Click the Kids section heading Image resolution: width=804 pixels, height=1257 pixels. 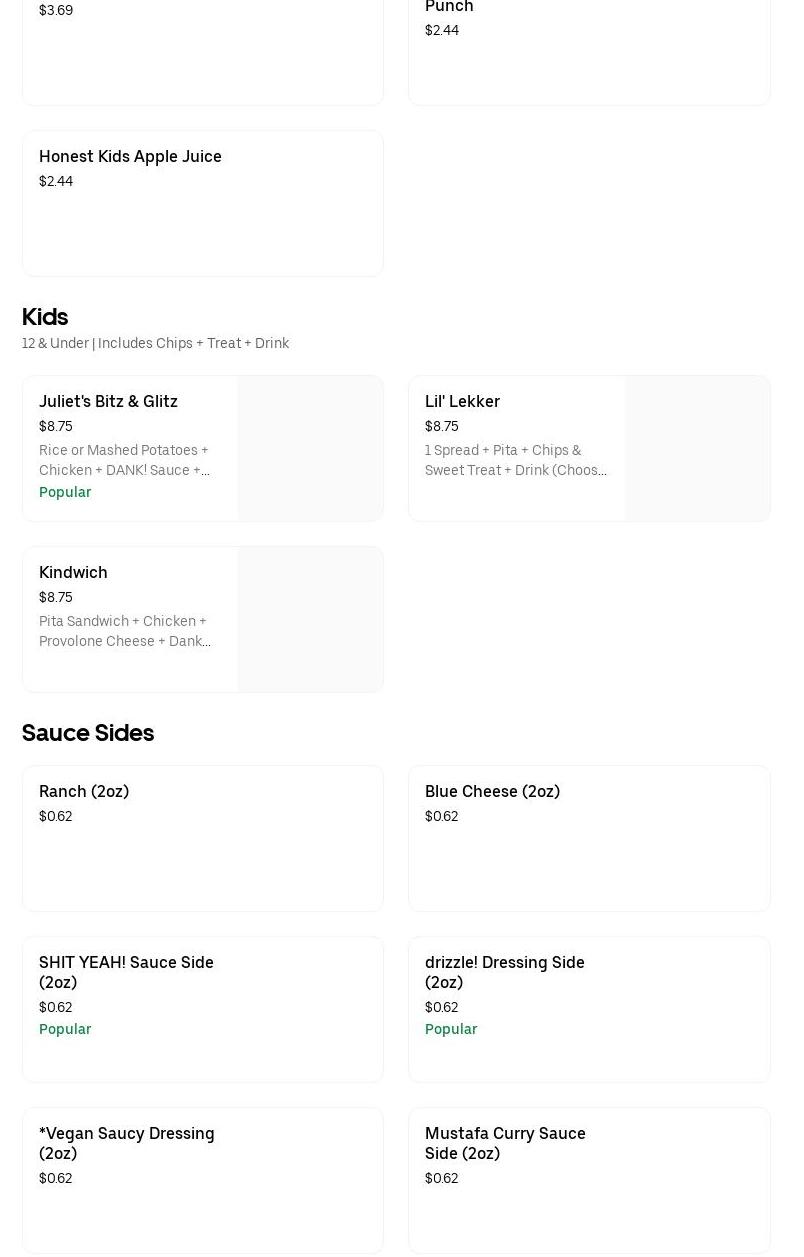point(45,317)
